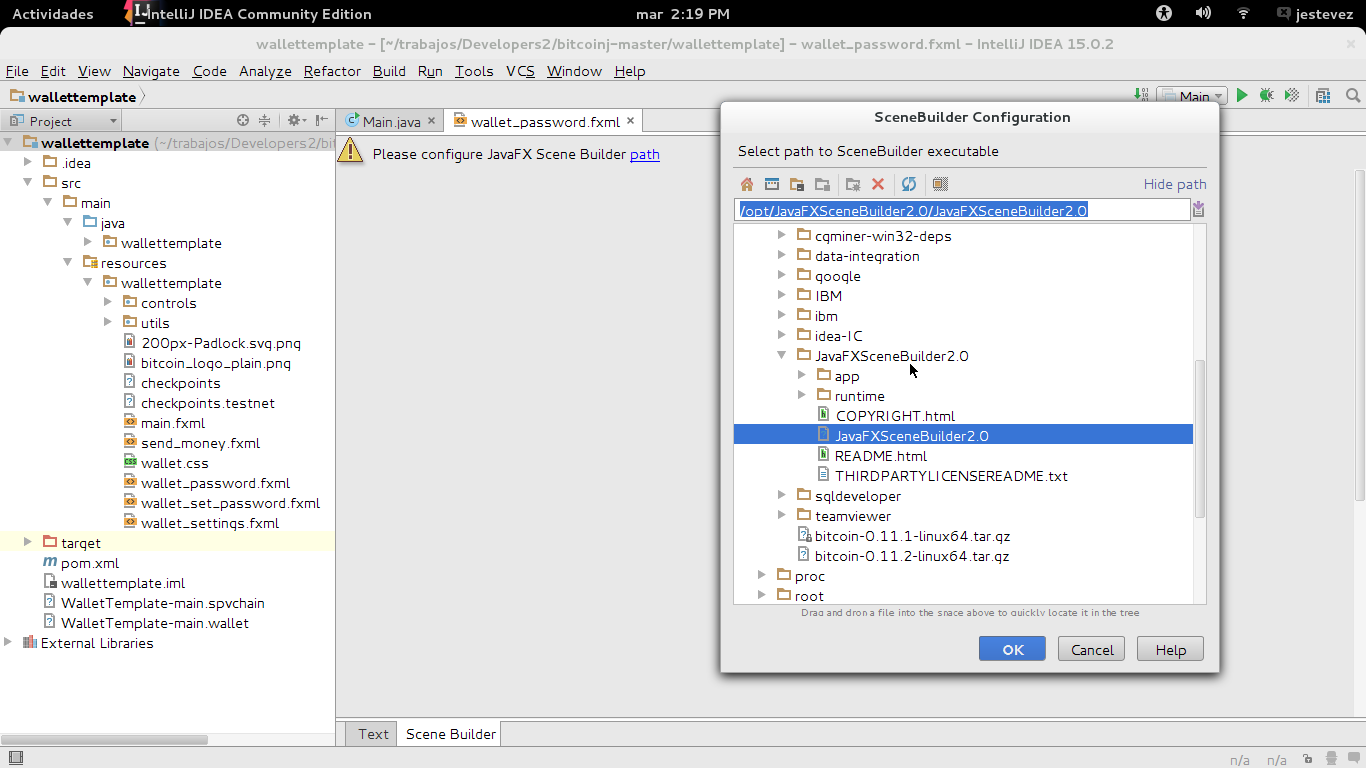Open Actividades overview in top panel
The width and height of the screenshot is (1366, 768).
(53, 14)
